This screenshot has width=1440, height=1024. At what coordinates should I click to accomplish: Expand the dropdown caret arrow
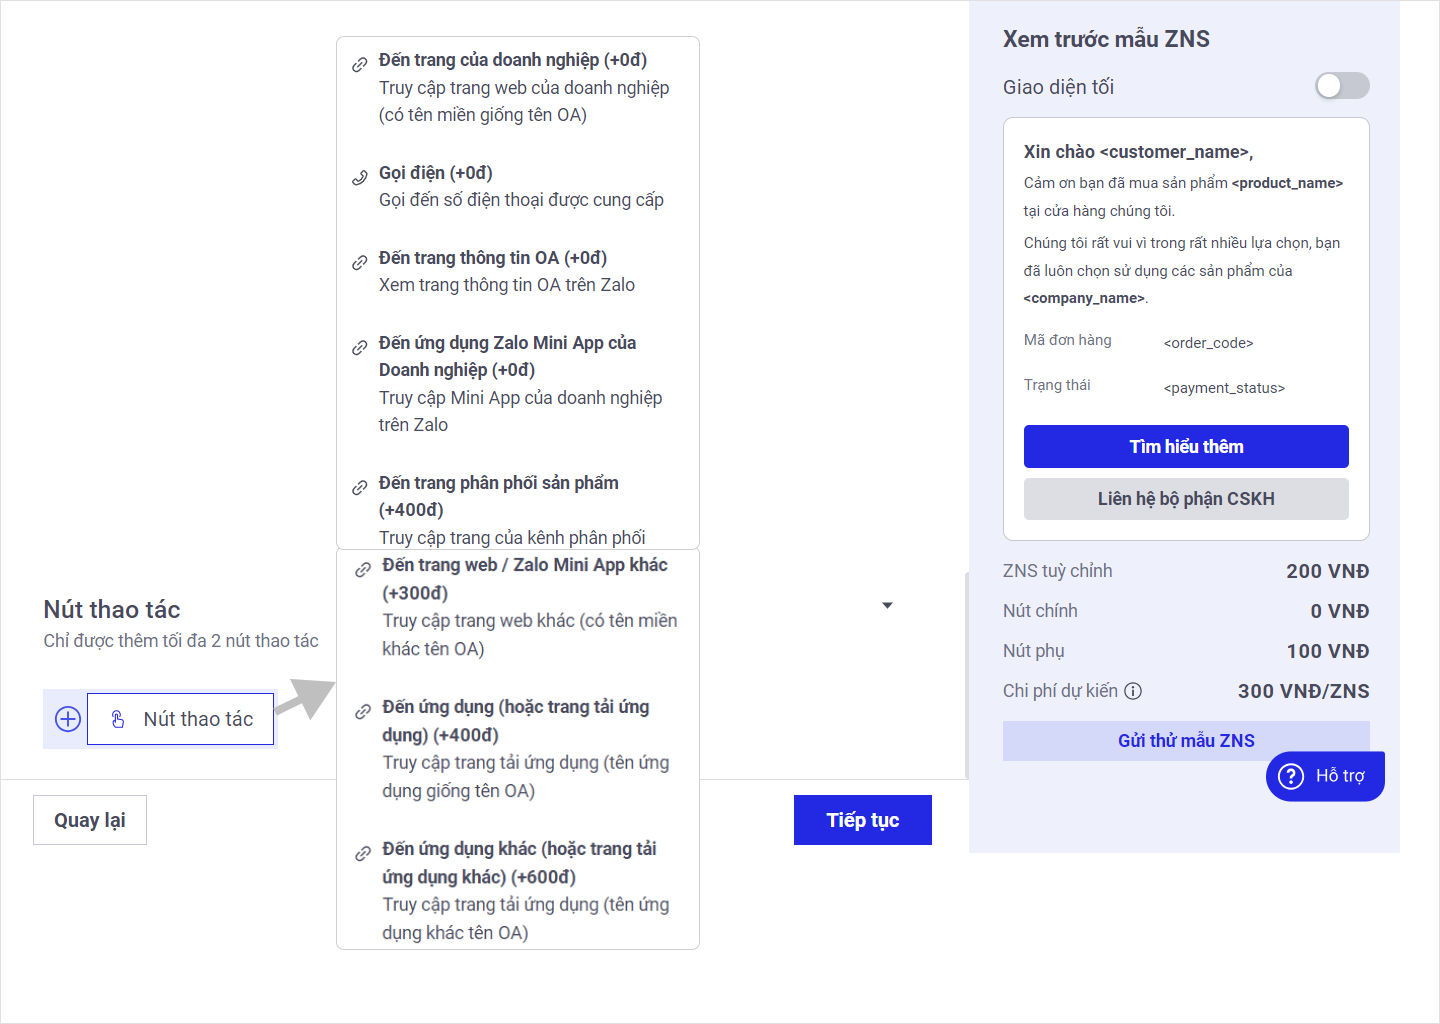pos(887,606)
